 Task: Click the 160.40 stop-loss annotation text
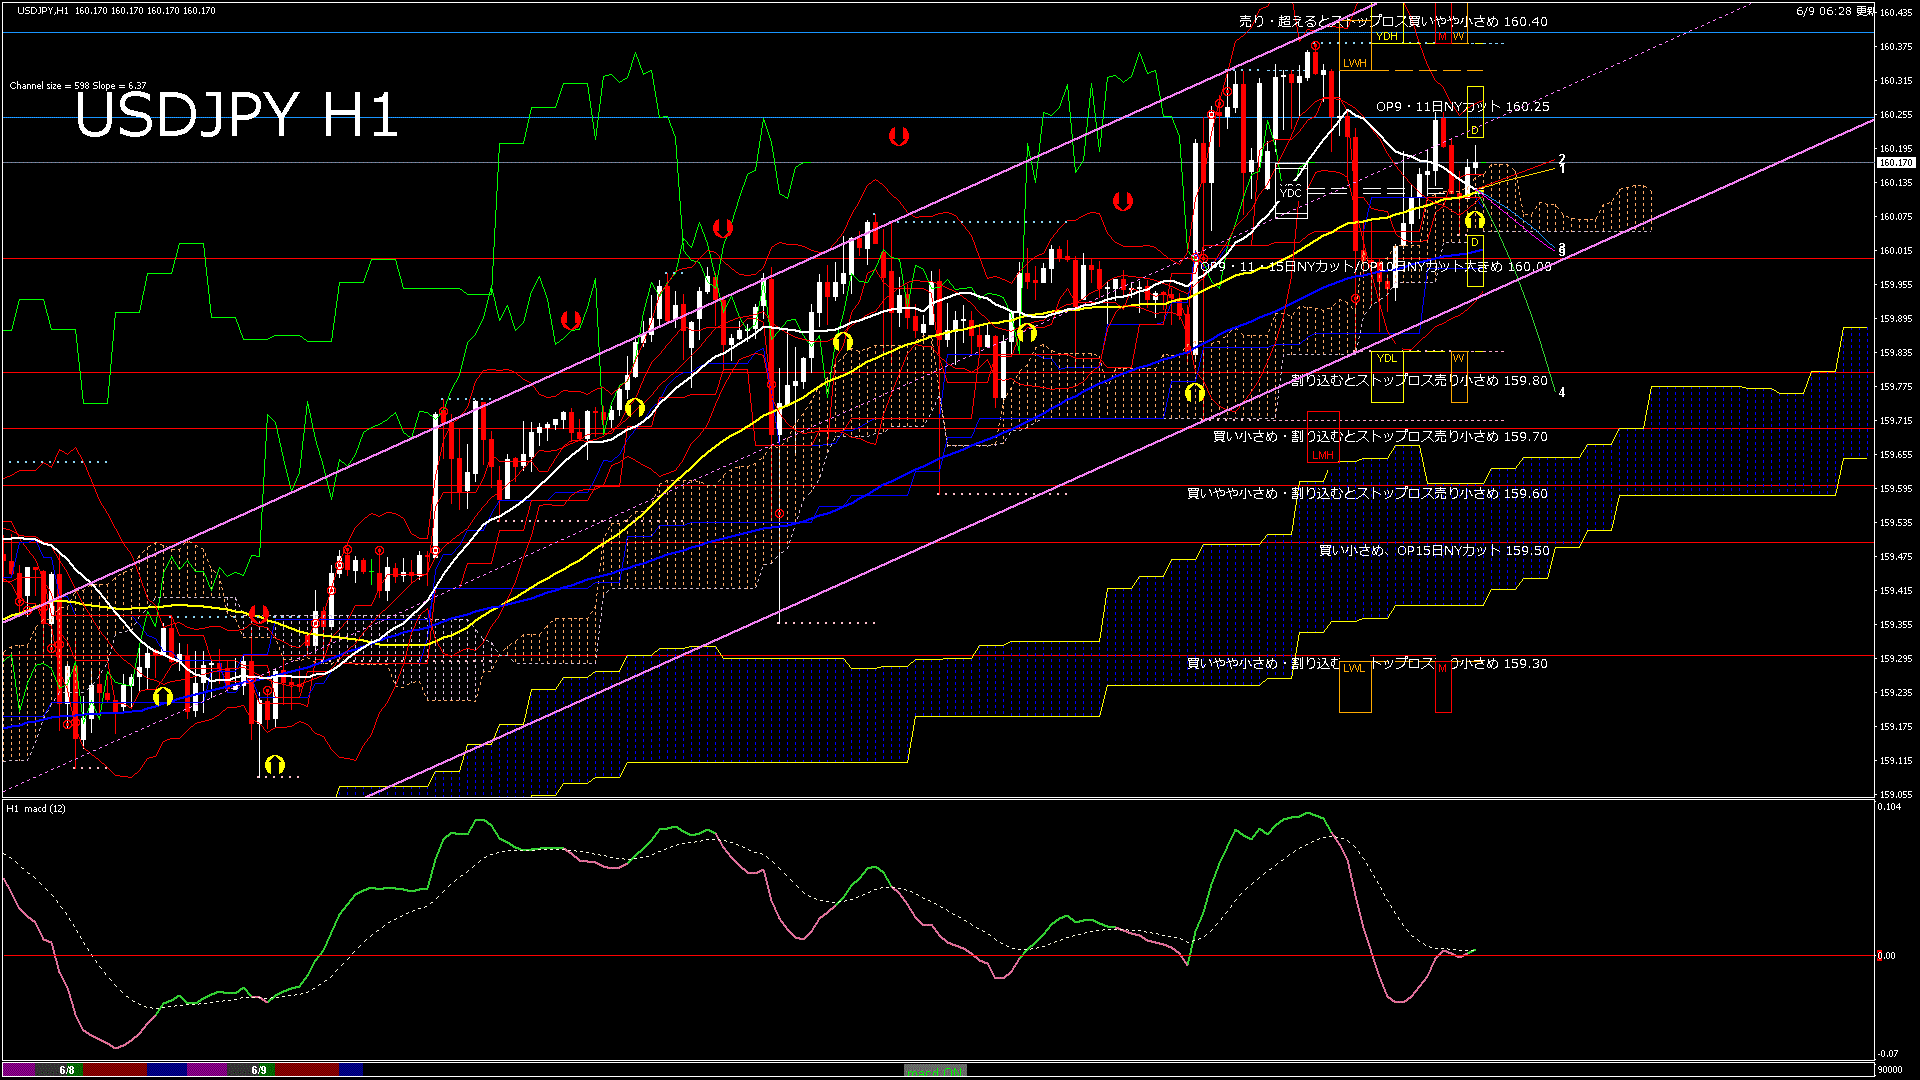pyautogui.click(x=1393, y=21)
